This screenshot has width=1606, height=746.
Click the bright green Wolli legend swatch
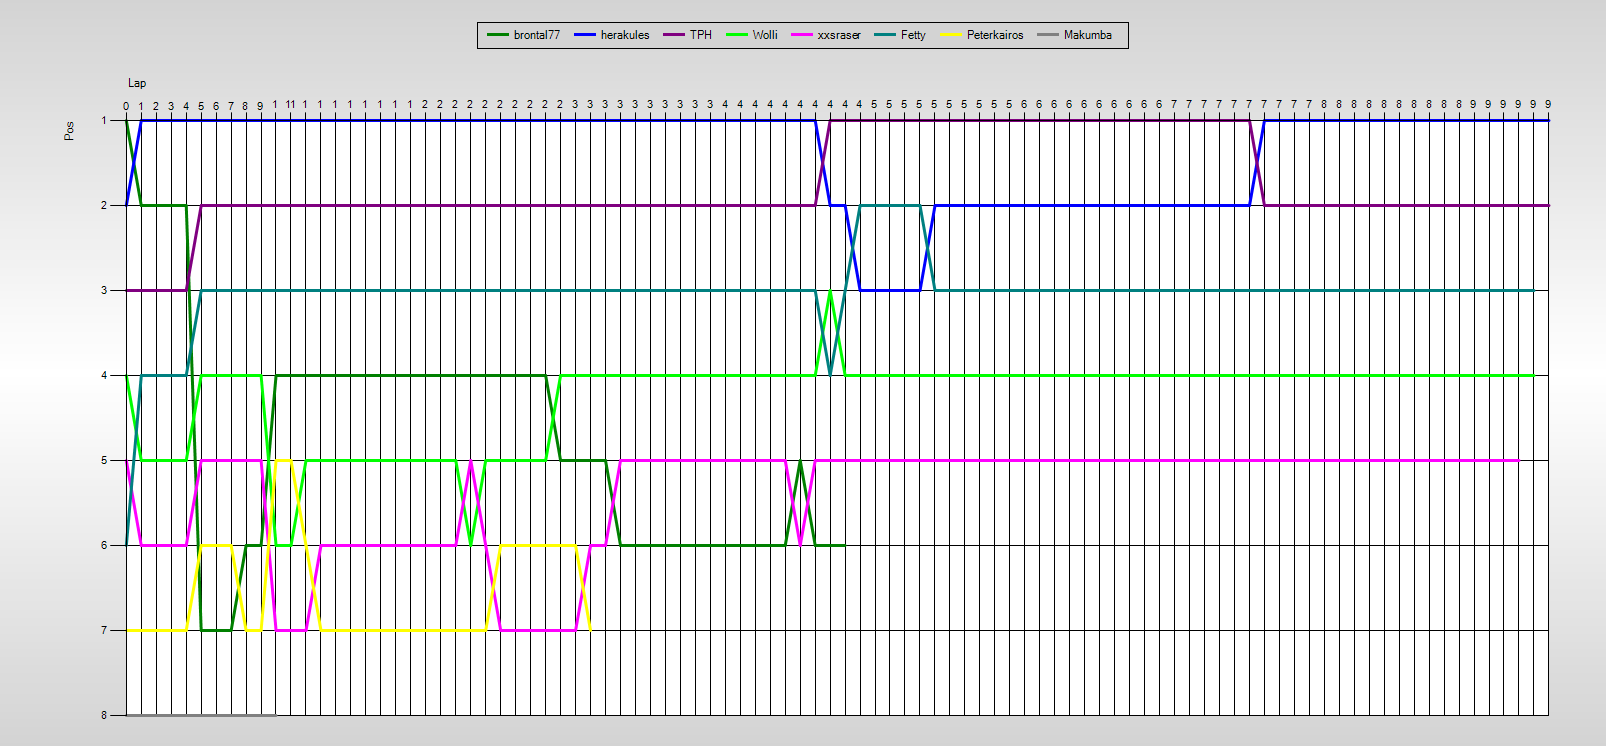point(737,35)
